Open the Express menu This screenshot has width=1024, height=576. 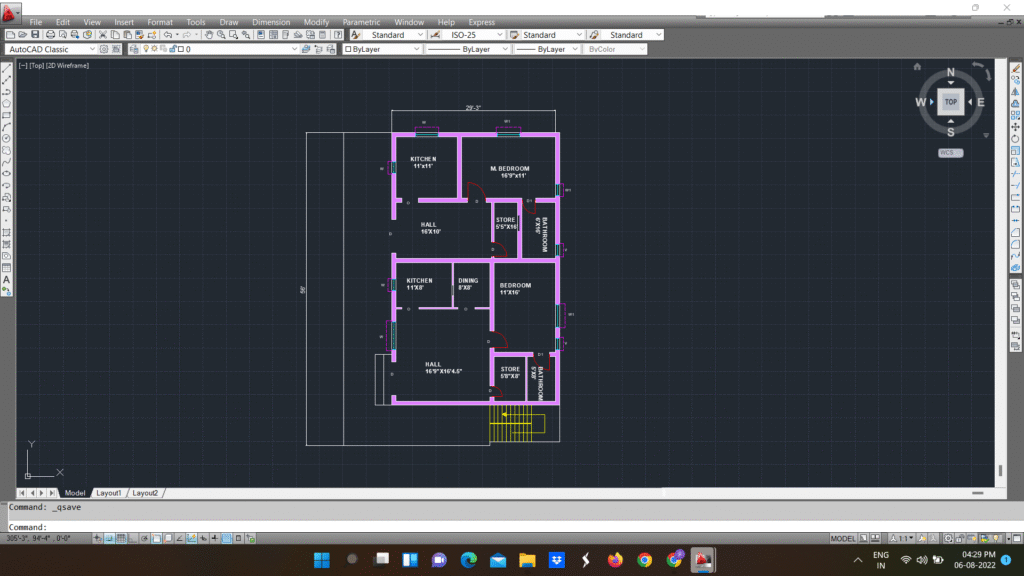pos(481,22)
